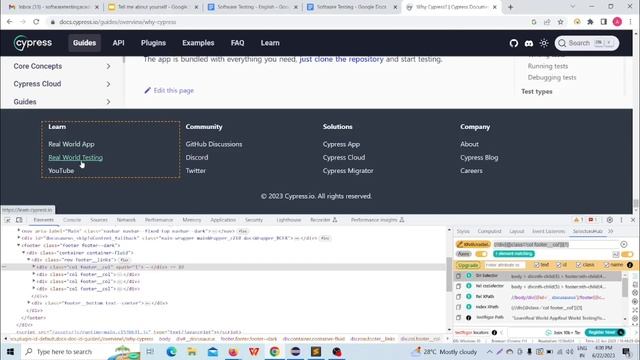Open the Careers footer link

coord(471,171)
